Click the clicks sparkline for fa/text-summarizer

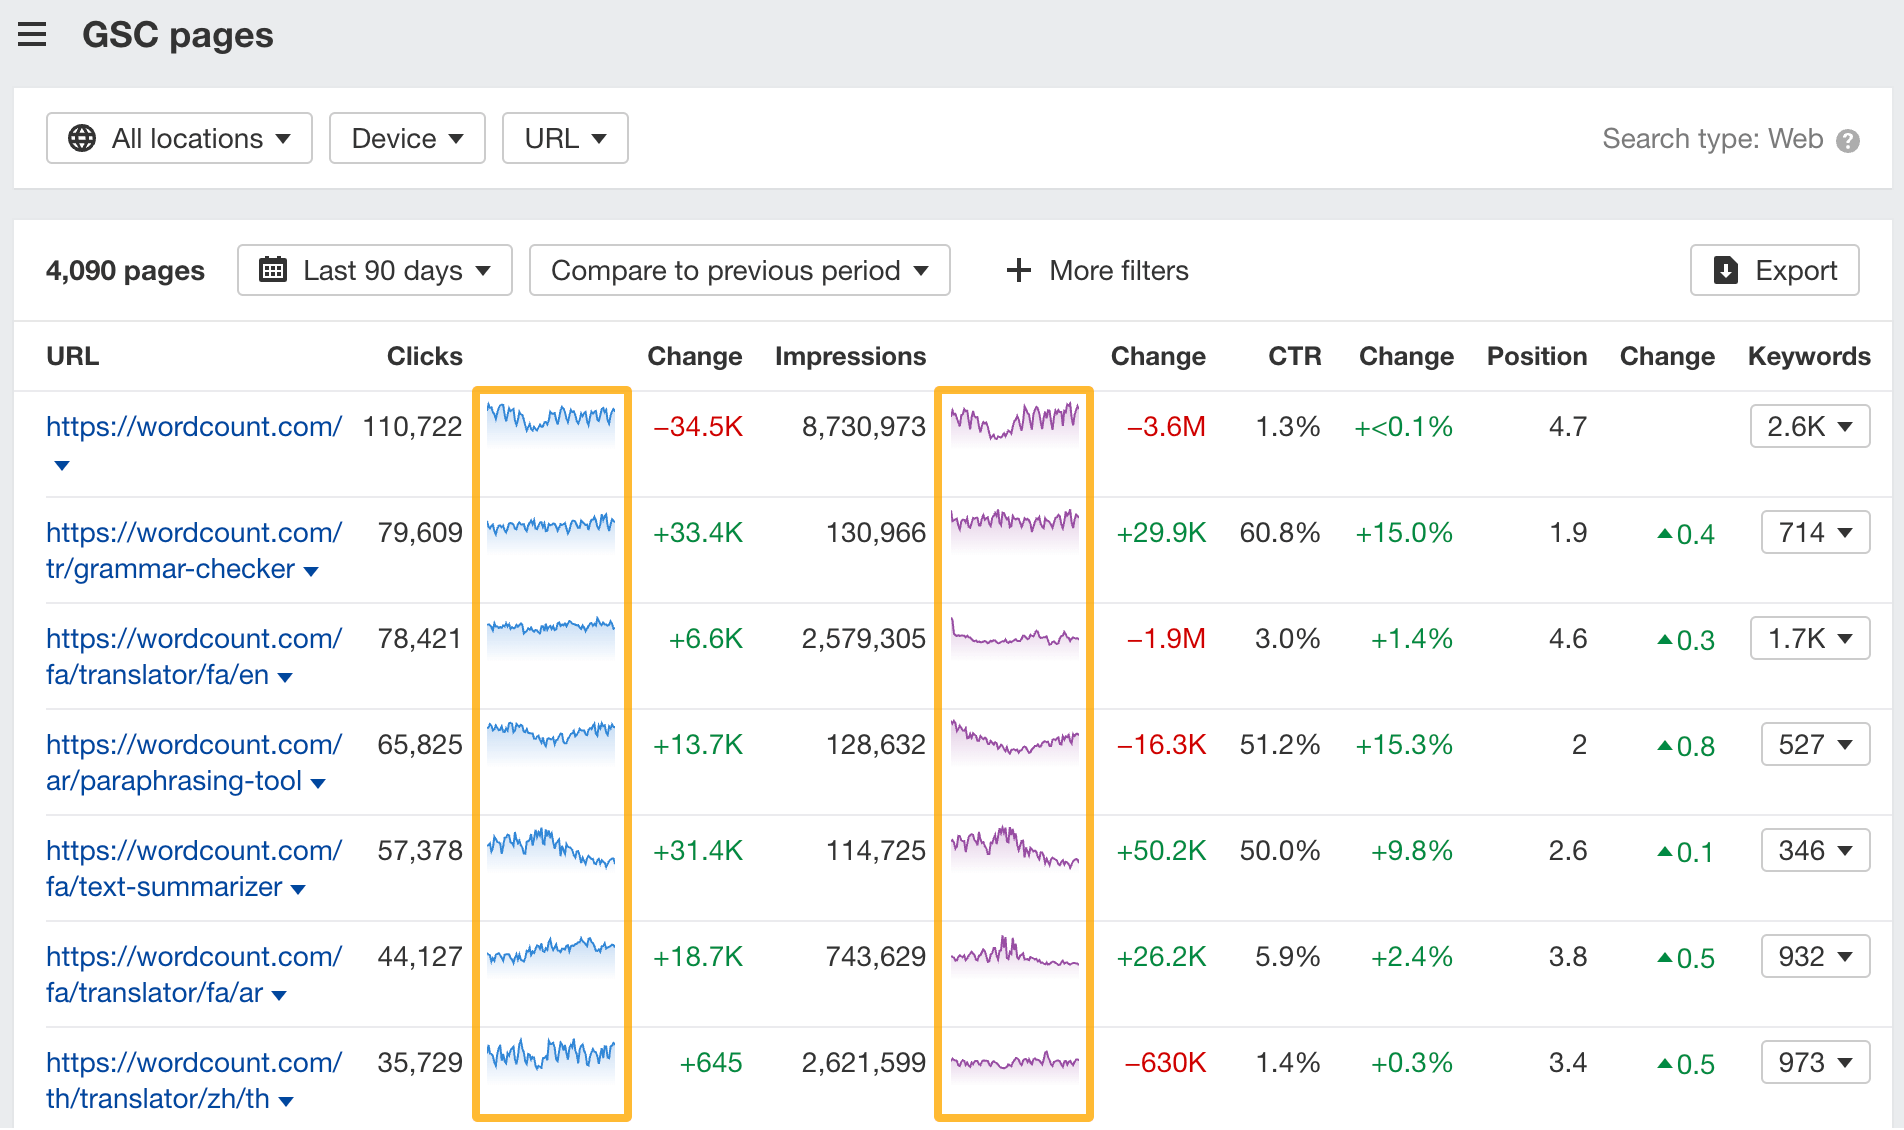tap(551, 849)
